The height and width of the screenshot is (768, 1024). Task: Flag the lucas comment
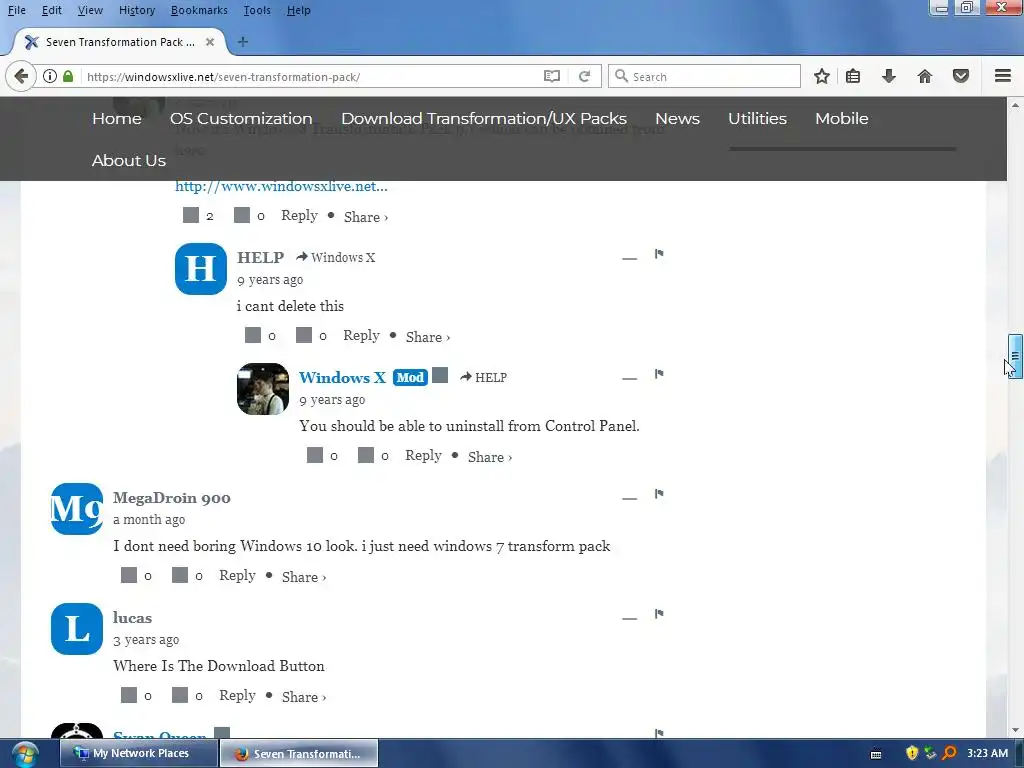659,614
